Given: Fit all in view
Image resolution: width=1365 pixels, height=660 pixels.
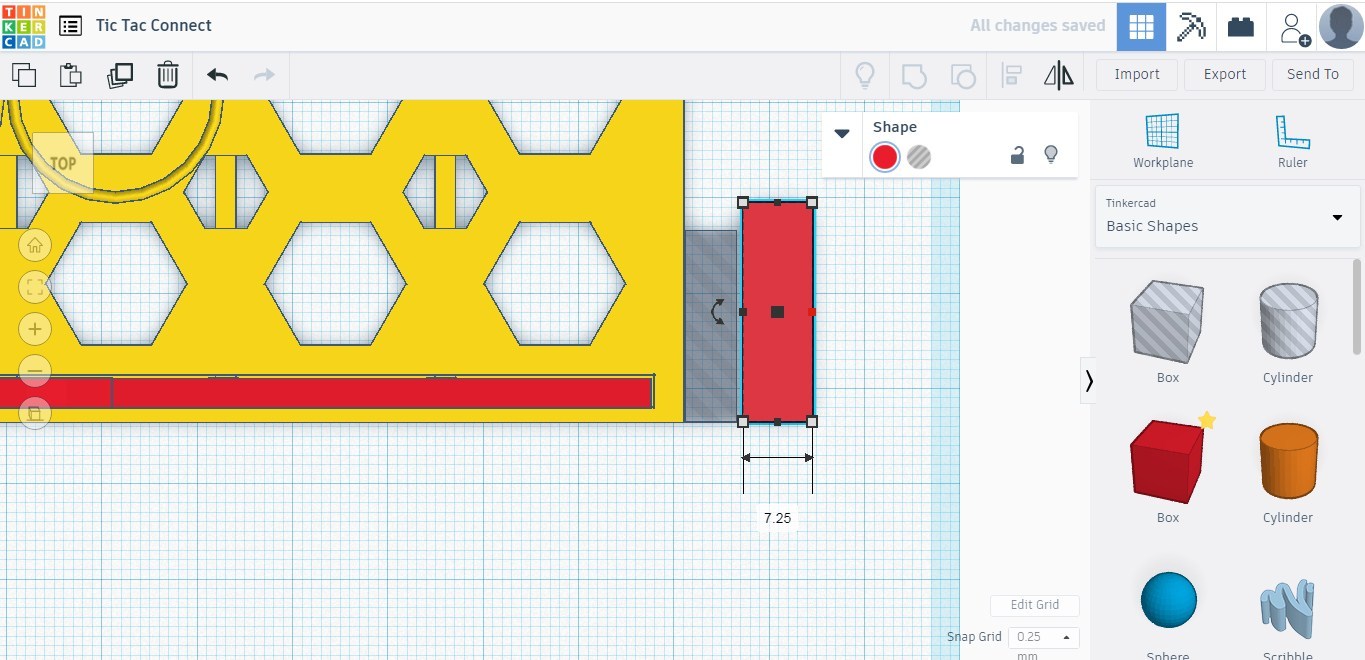Looking at the screenshot, I should pyautogui.click(x=35, y=288).
